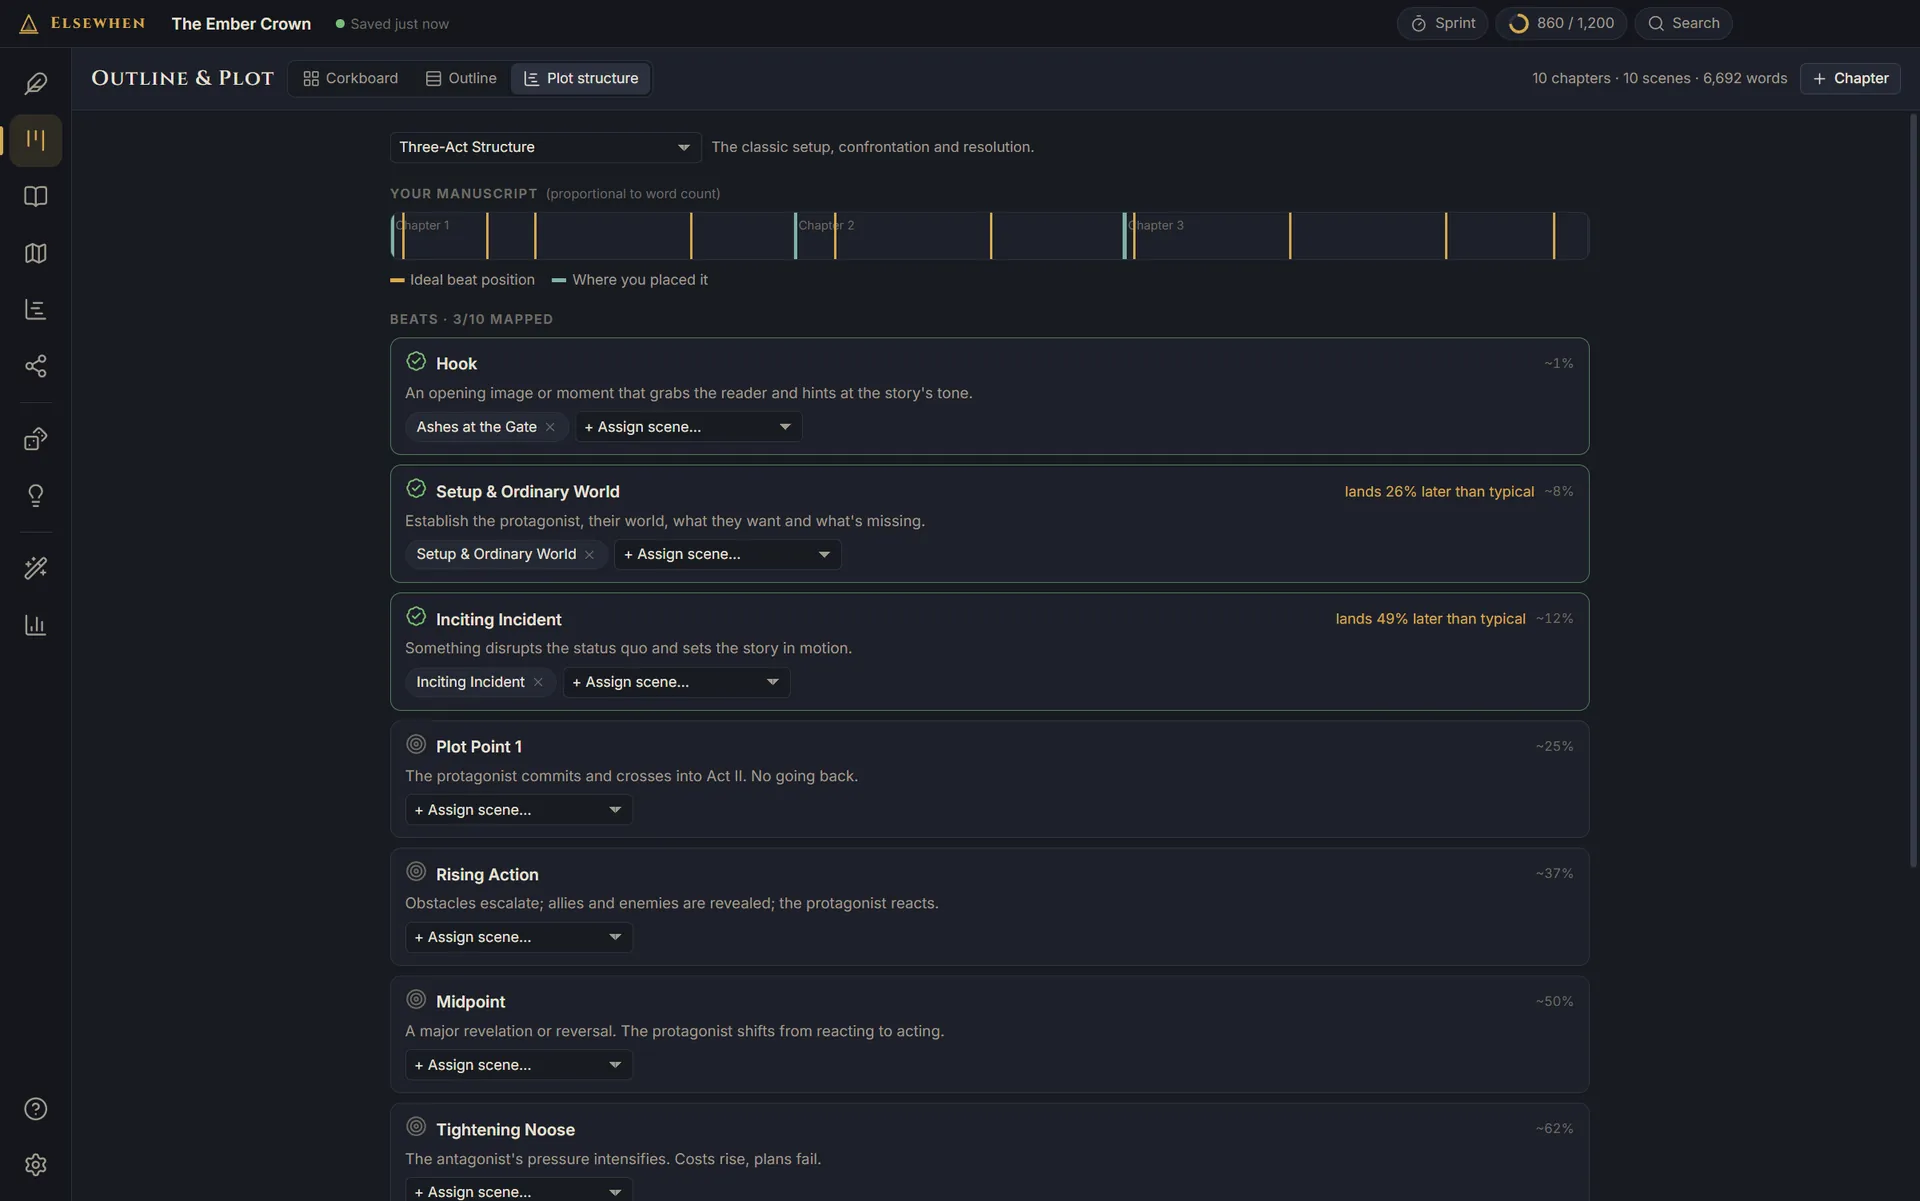This screenshot has height=1201, width=1920.
Task: Open the Three-Act Structure dropdown
Action: [x=545, y=147]
